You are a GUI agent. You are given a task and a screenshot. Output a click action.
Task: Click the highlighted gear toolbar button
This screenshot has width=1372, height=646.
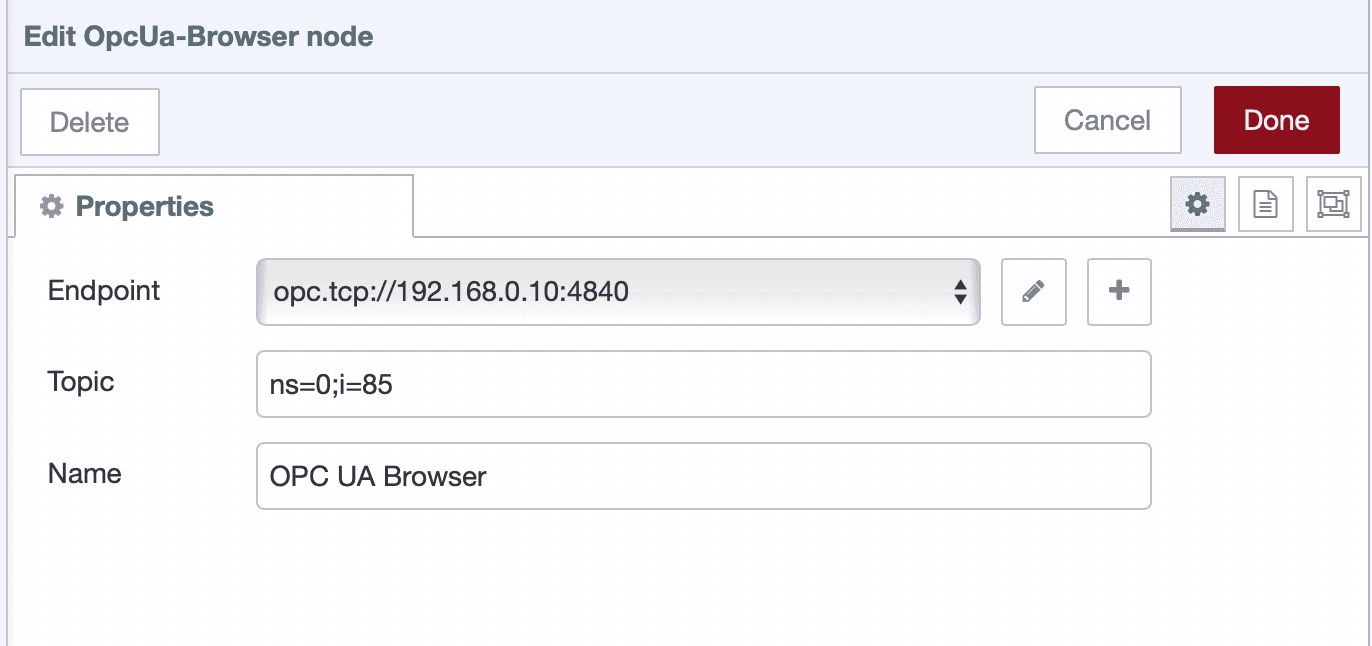1197,203
